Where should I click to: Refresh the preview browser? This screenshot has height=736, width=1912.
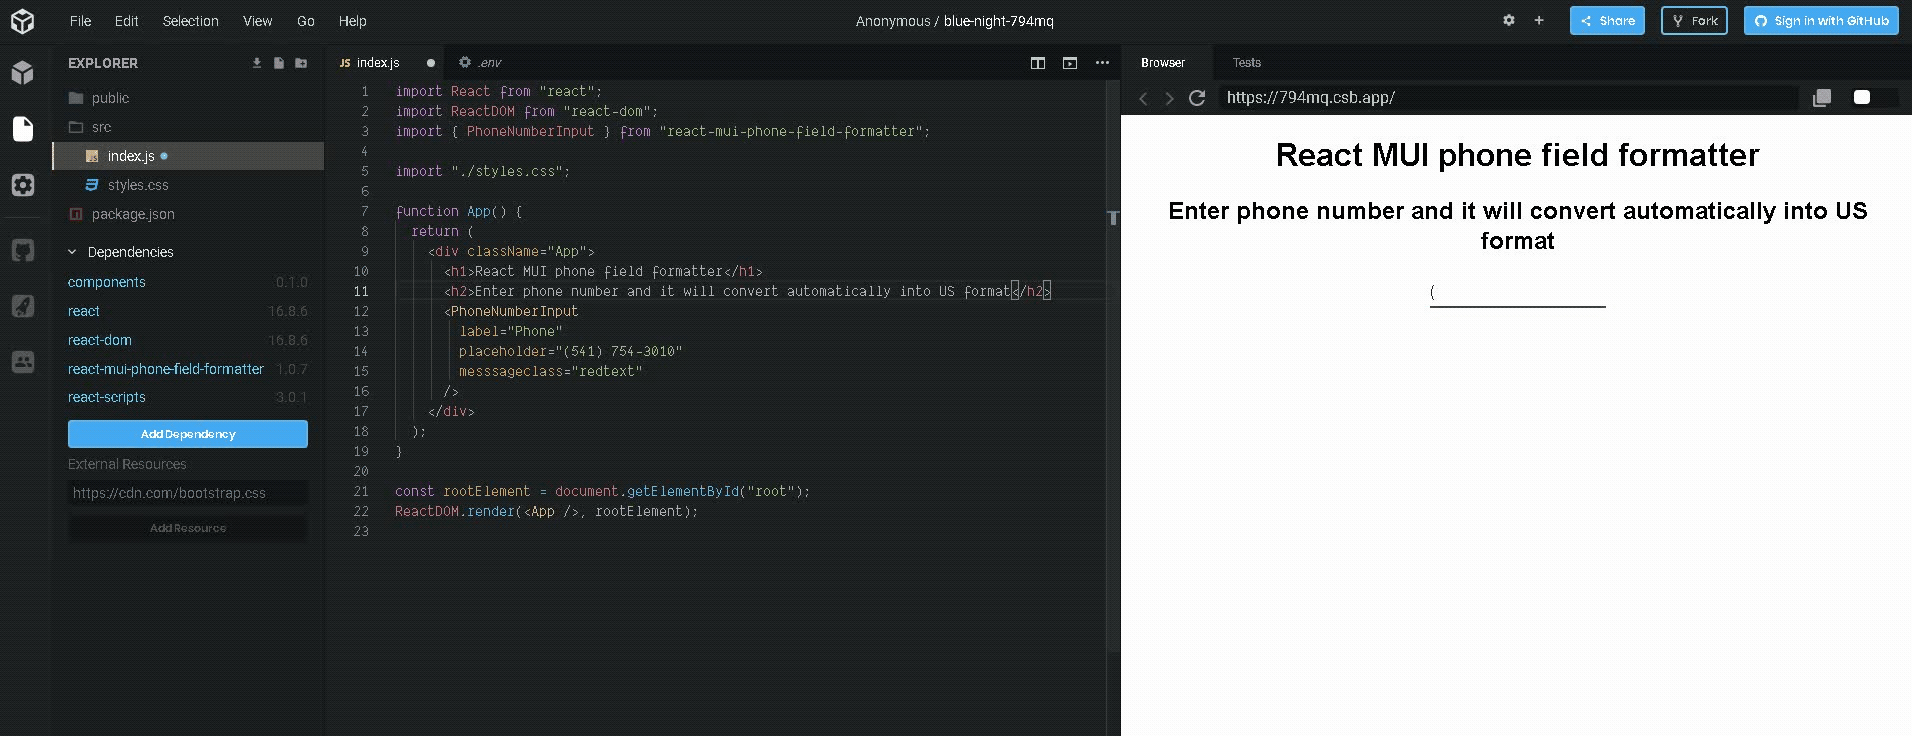[1197, 98]
